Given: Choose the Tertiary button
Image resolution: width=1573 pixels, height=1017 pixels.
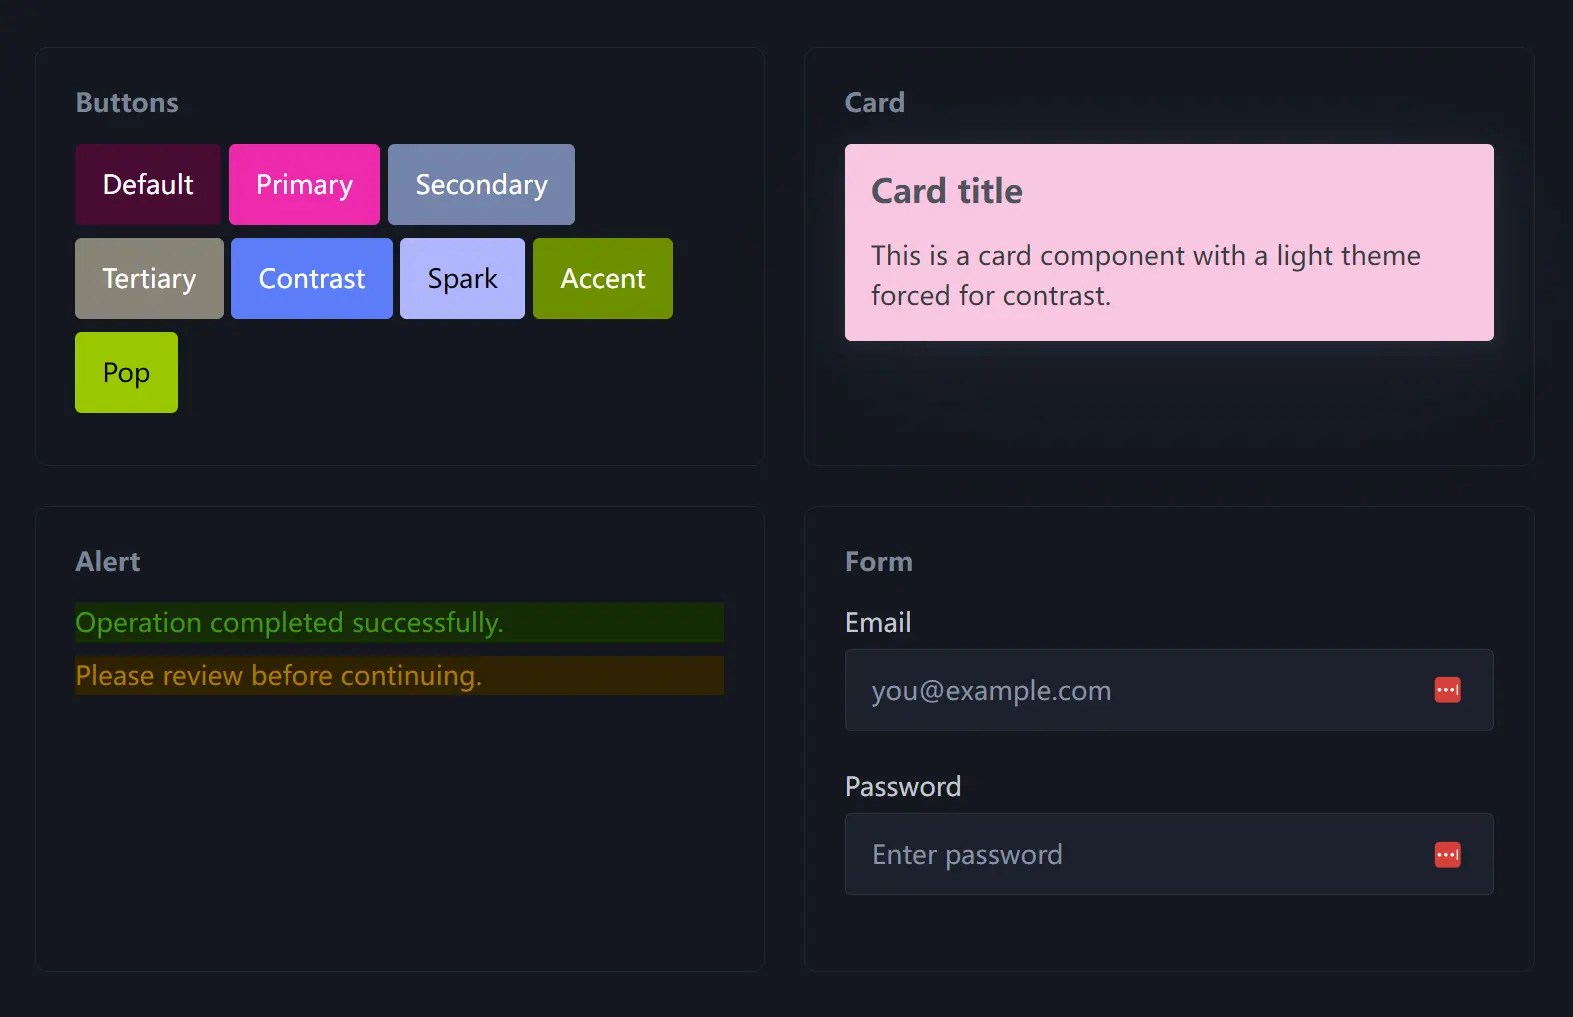Looking at the screenshot, I should pos(149,278).
